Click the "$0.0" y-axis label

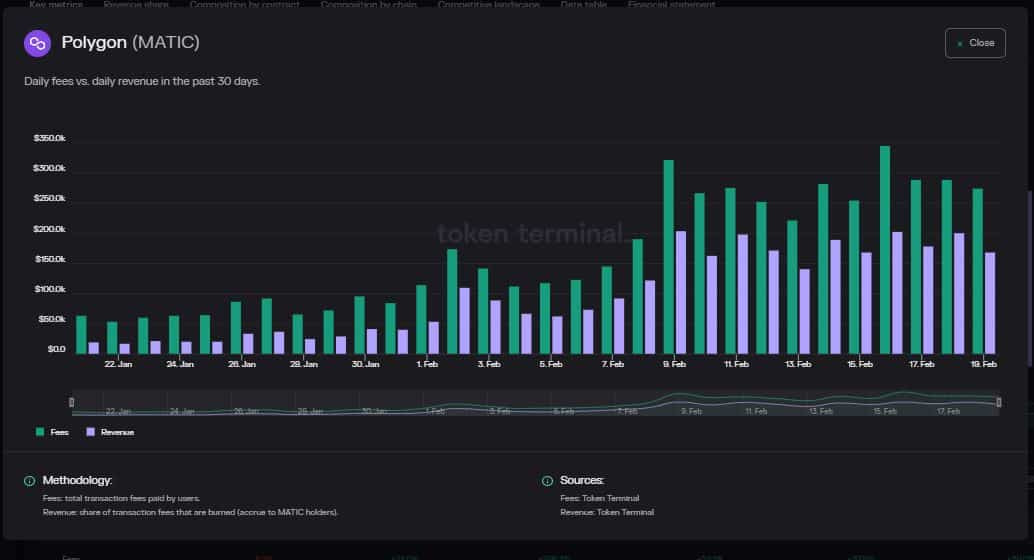56,349
